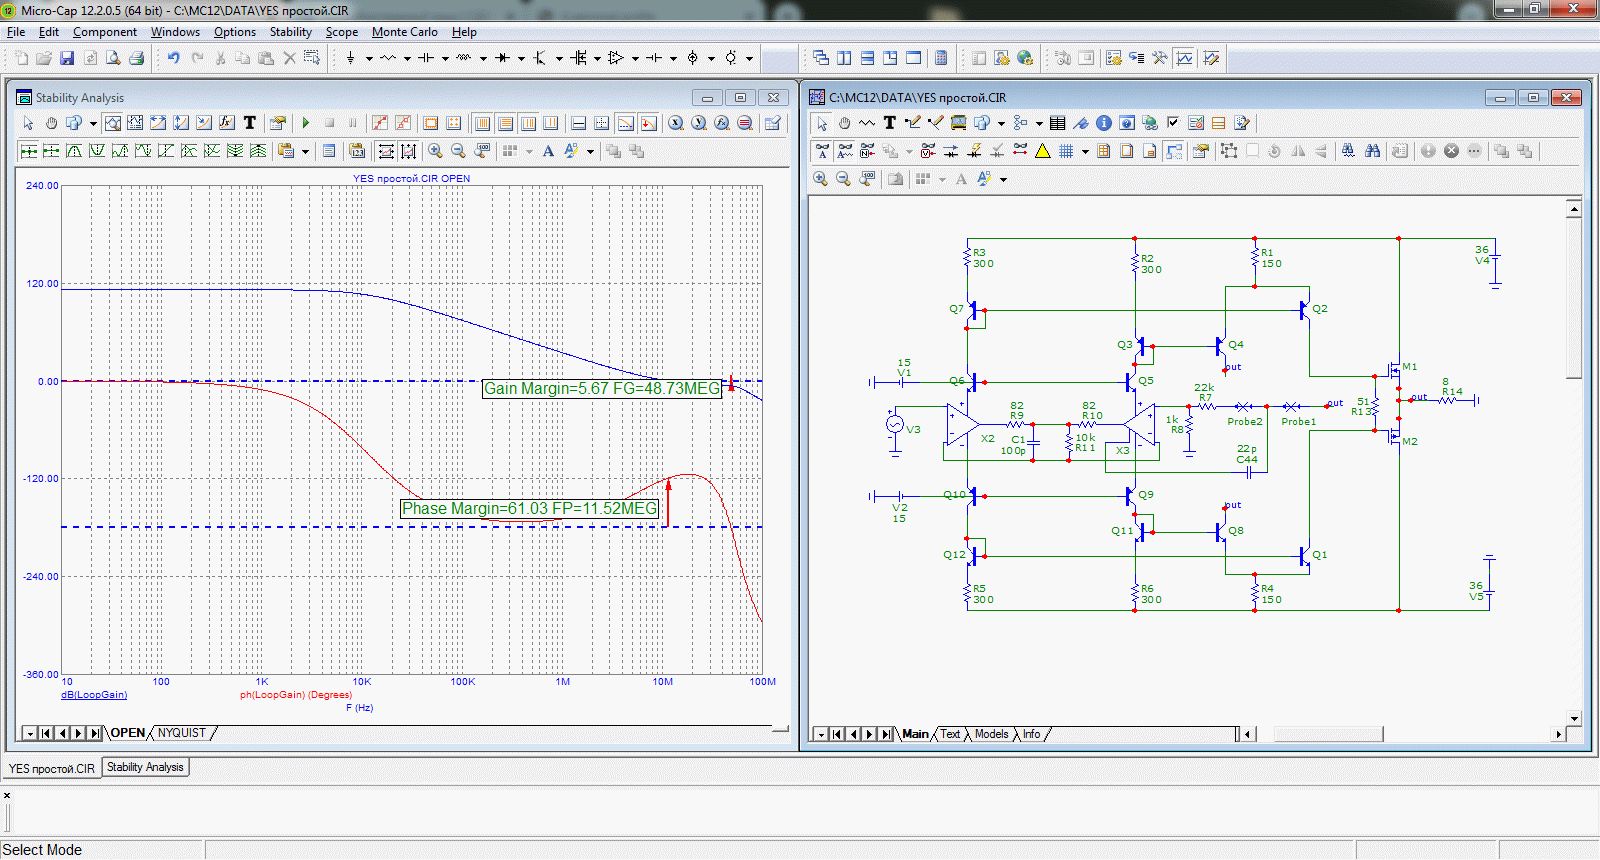1600x860 pixels.
Task: Expand the resistor component dropdown arrow
Action: coord(407,58)
